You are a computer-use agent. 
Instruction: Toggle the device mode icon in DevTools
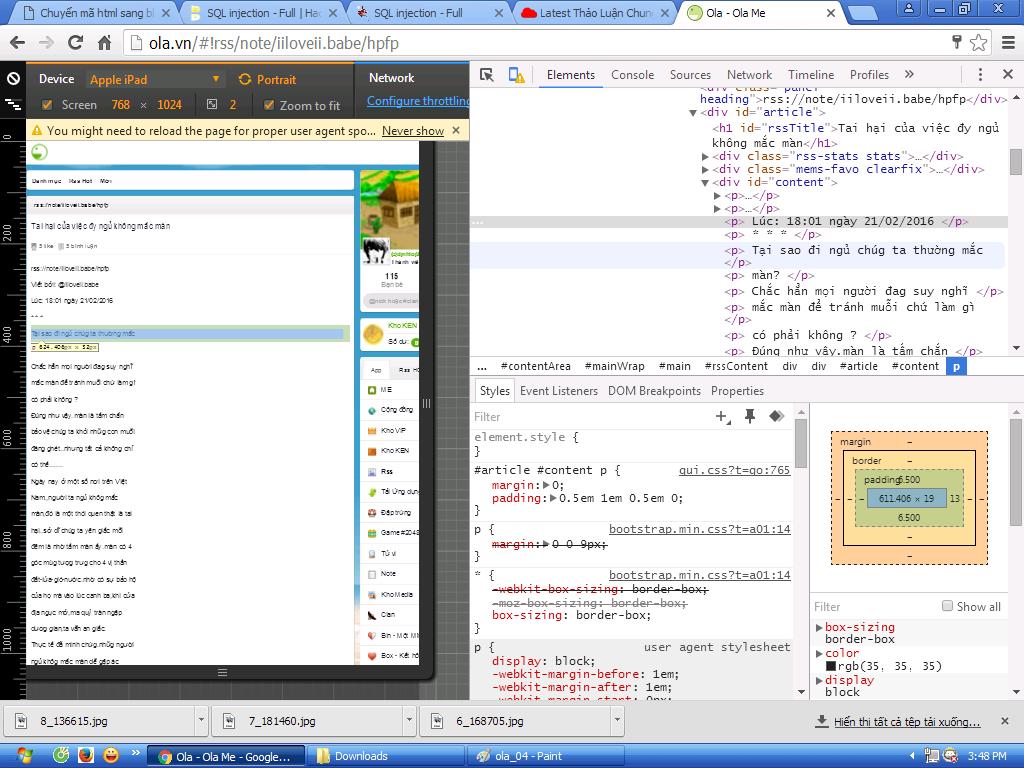click(516, 75)
